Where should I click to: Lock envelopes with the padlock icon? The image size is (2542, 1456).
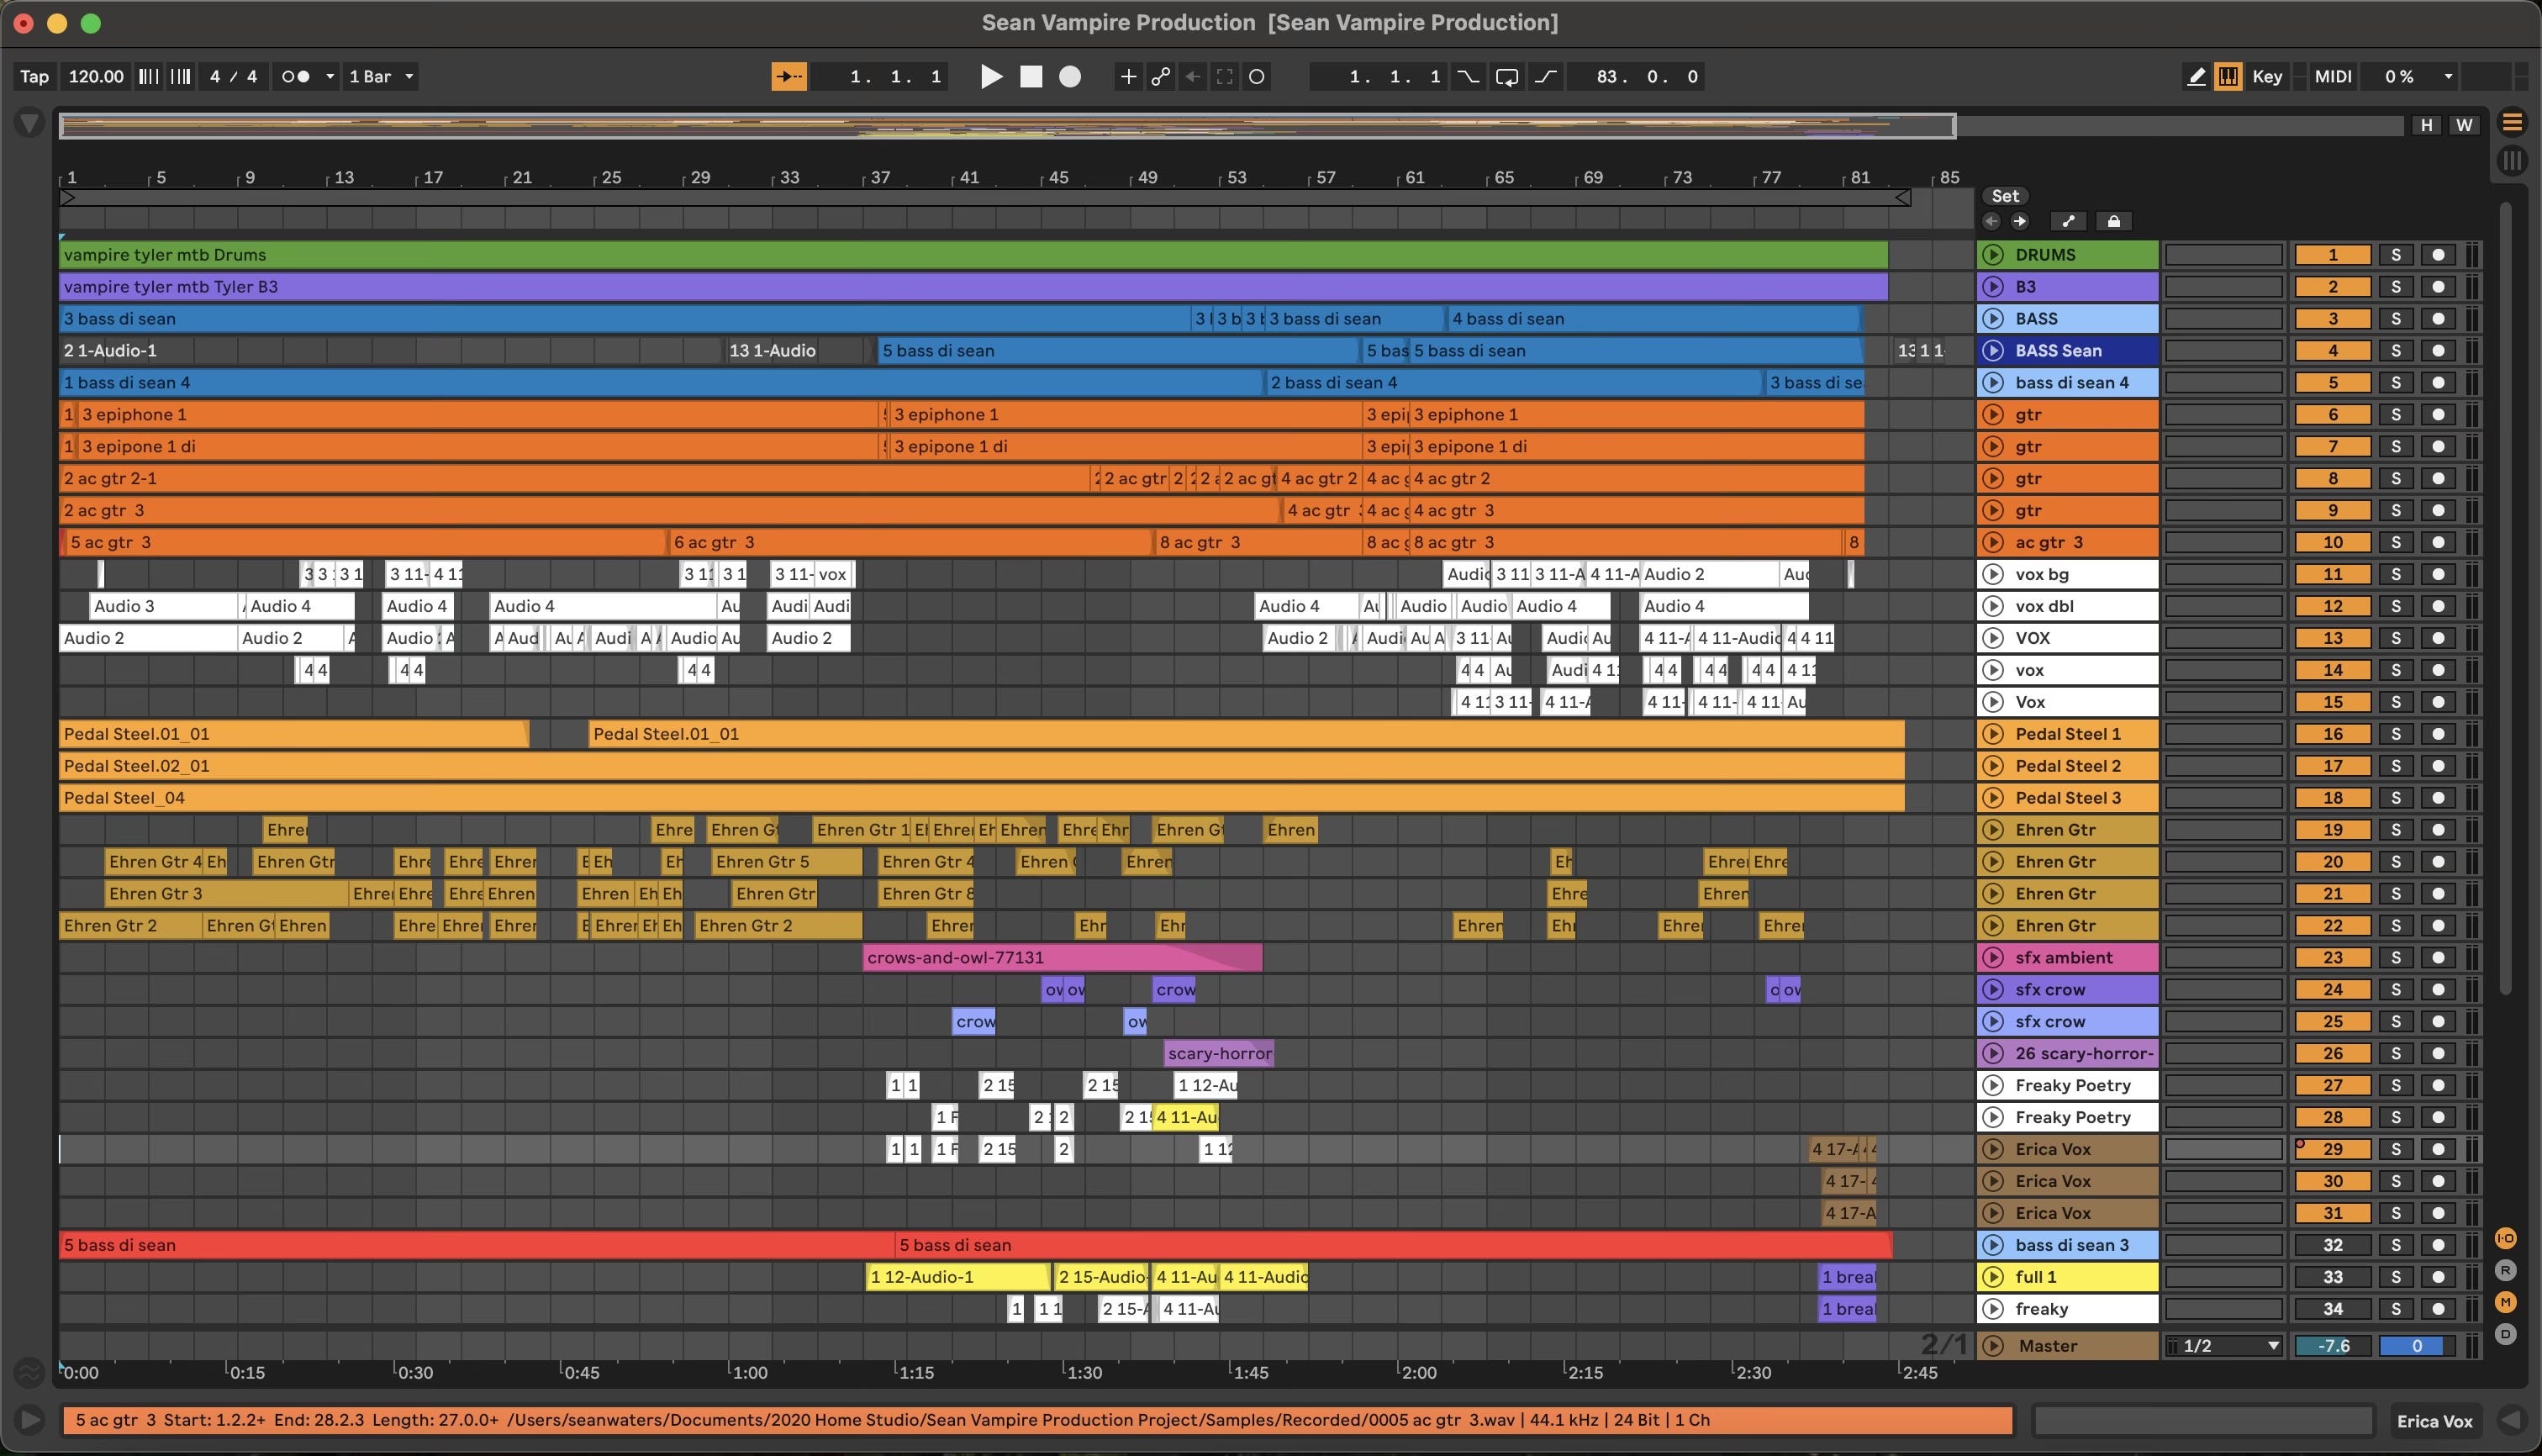(2113, 221)
